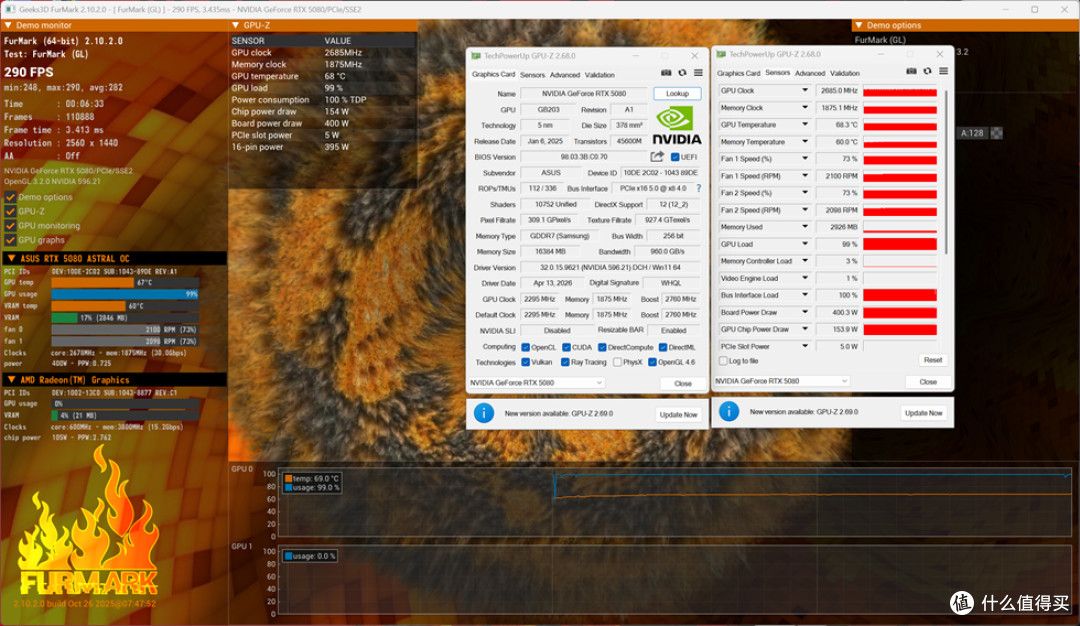Click Close button in Graphics Card window
The image size is (1080, 626).
click(683, 384)
